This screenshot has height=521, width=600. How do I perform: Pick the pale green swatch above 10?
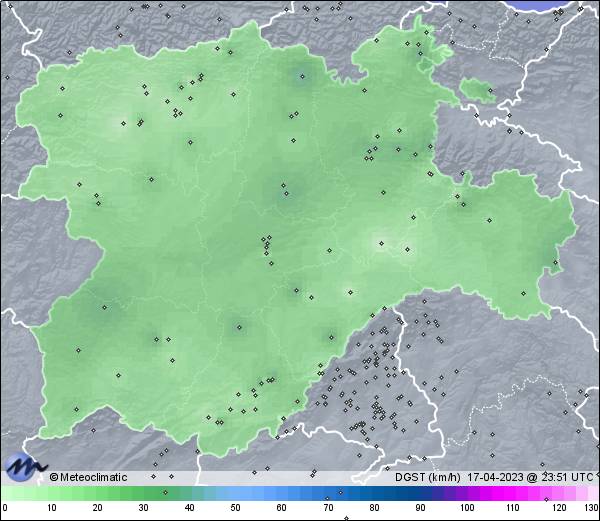52,493
